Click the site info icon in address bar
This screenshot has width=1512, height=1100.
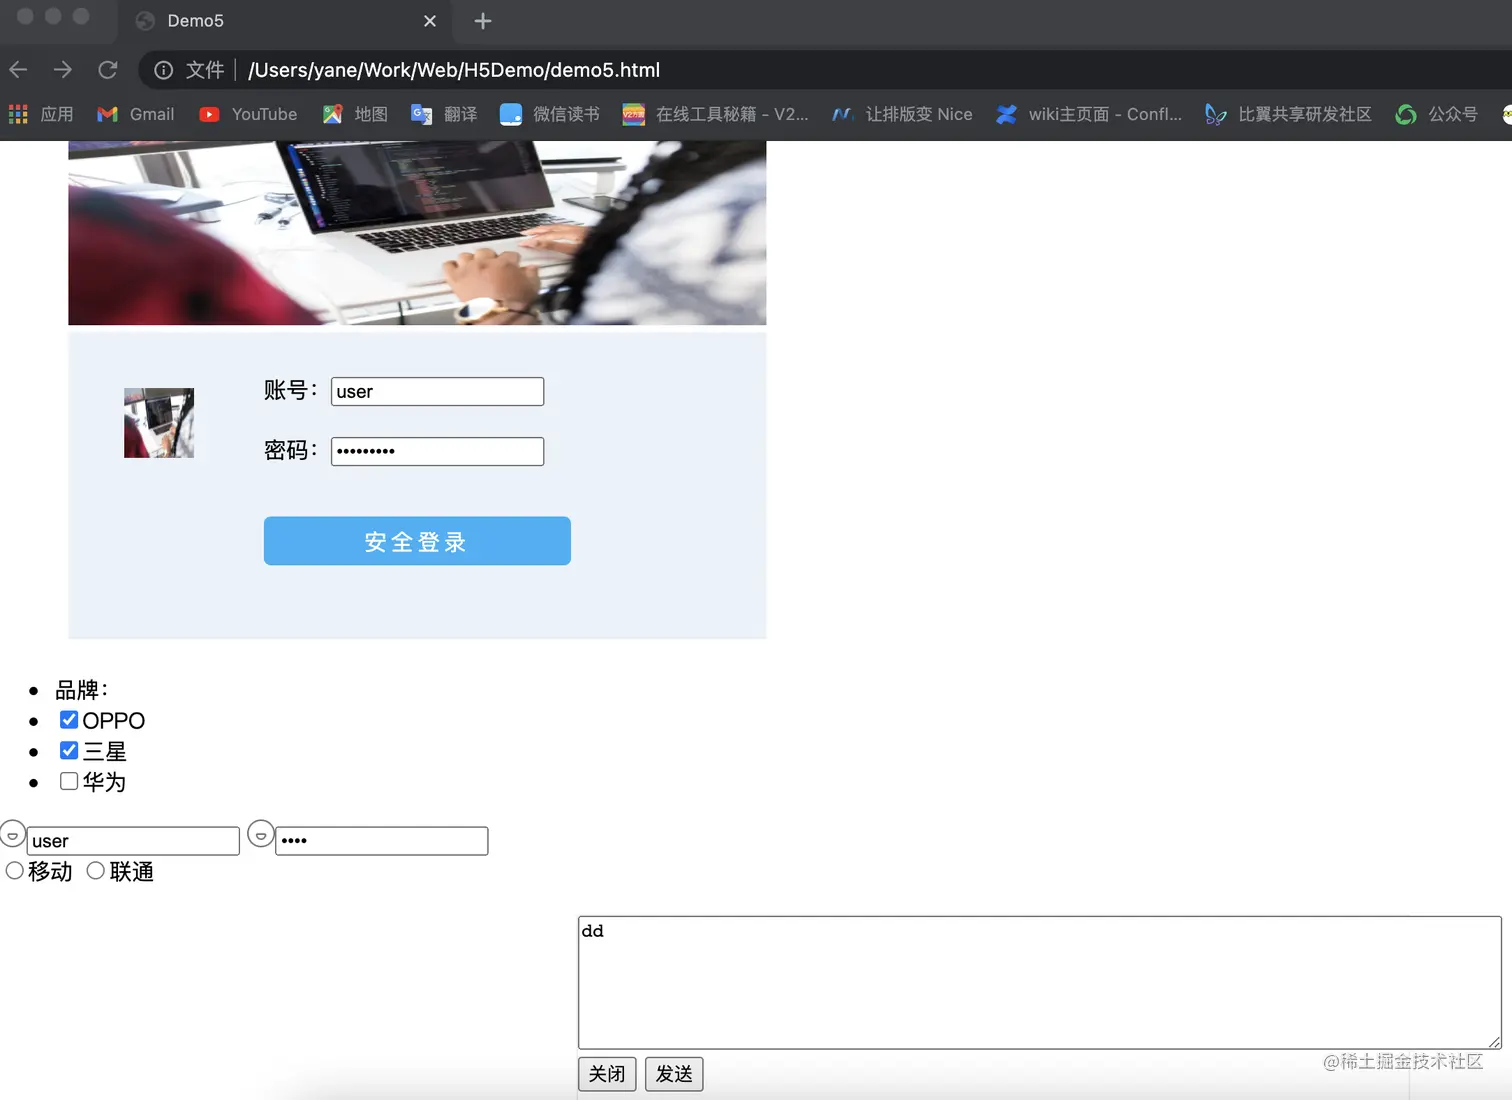163,70
